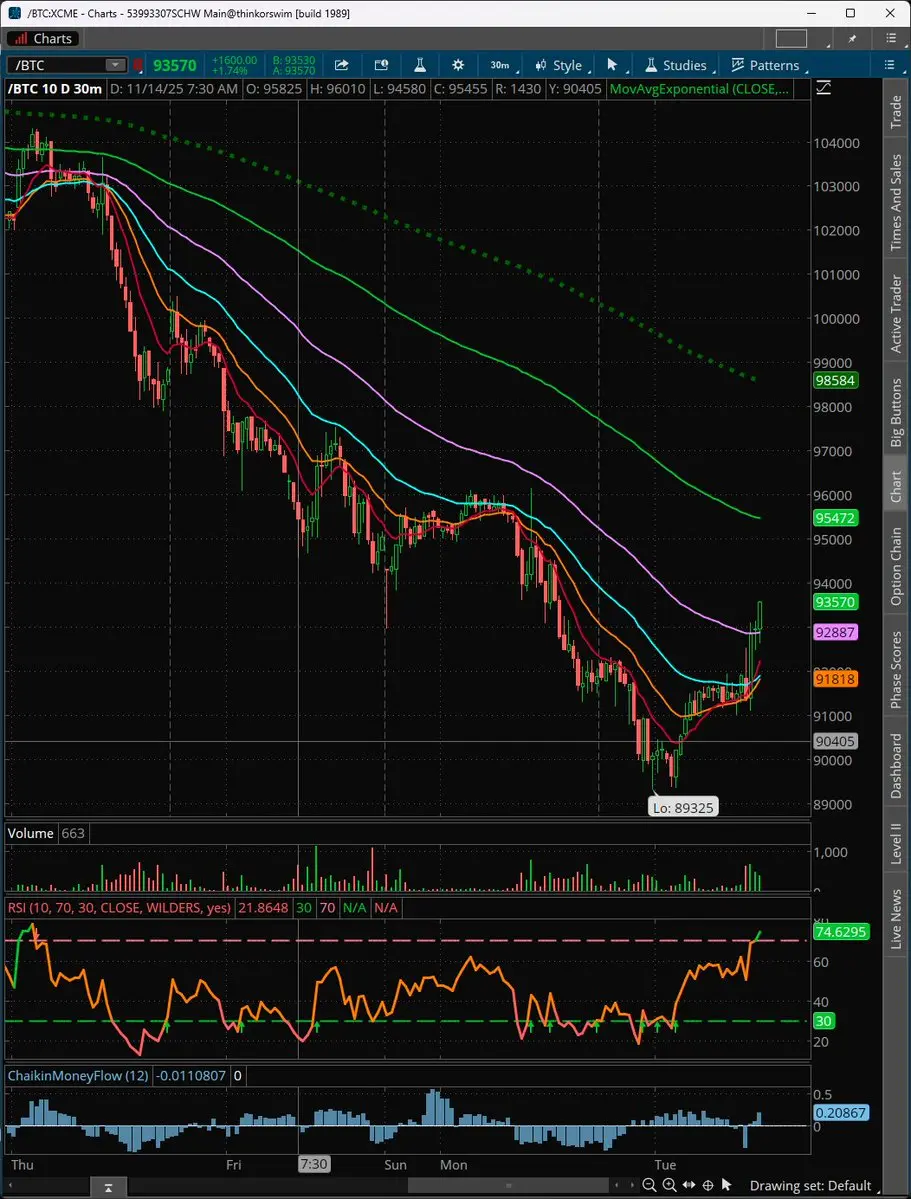Viewport: 911px width, 1199px height.
Task: Click the 92887 purple price bubble
Action: (835, 632)
